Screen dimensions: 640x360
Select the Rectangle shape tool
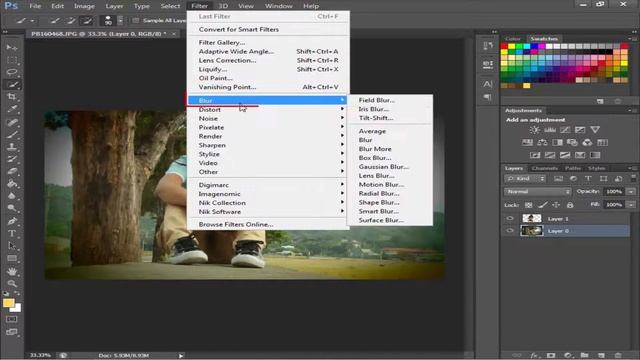tap(12, 258)
